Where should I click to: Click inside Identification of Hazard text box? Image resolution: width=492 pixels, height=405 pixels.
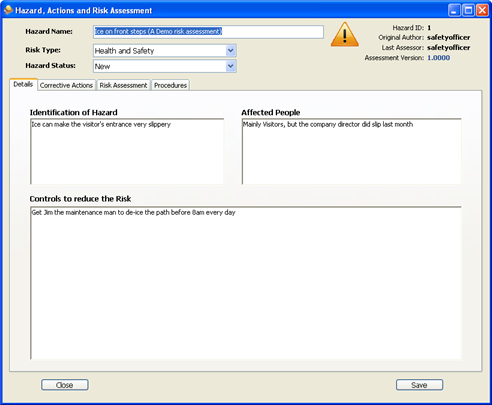127,151
